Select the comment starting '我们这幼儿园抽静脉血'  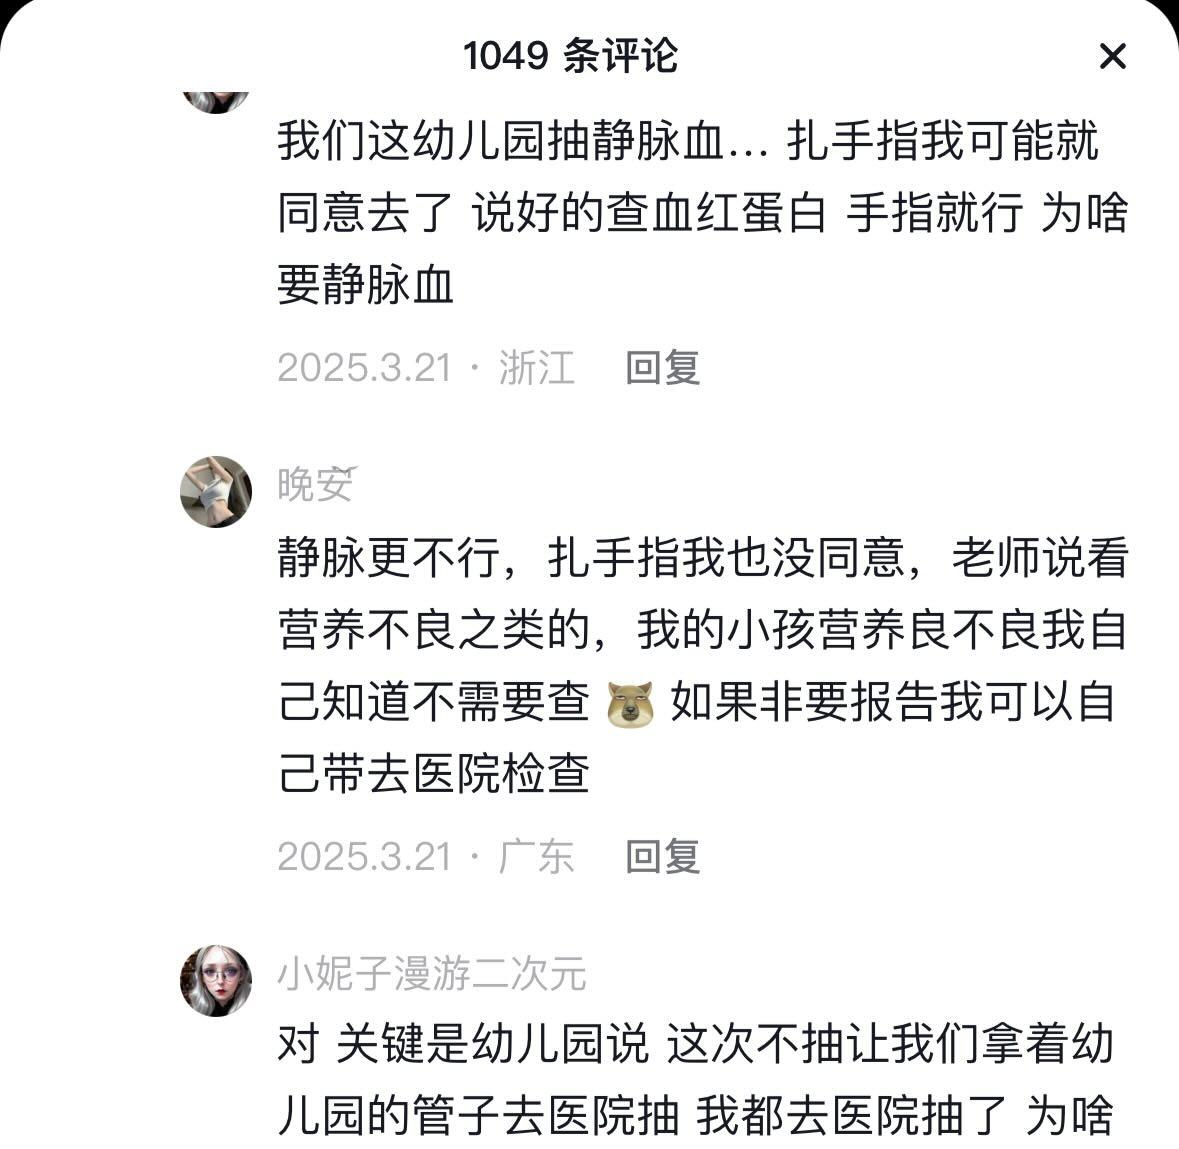tap(702, 212)
